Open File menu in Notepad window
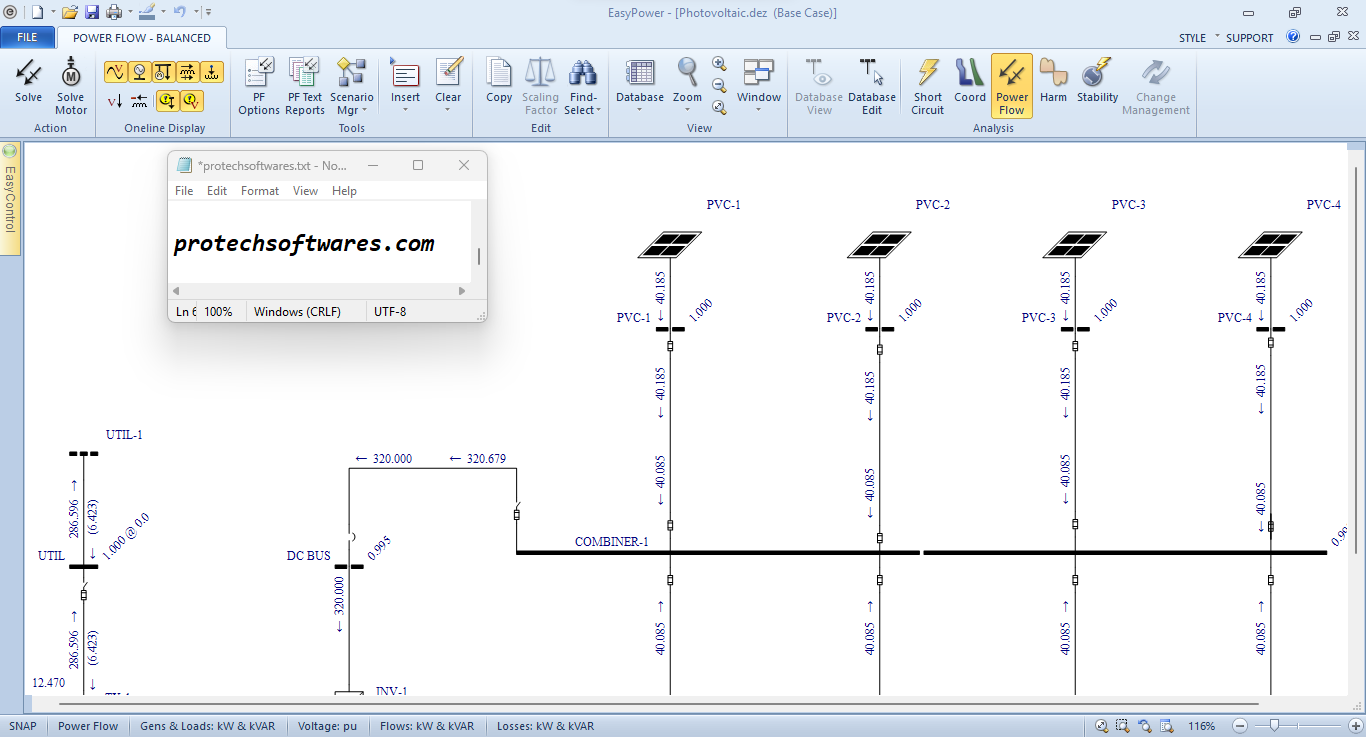The image size is (1366, 737). coord(184,191)
